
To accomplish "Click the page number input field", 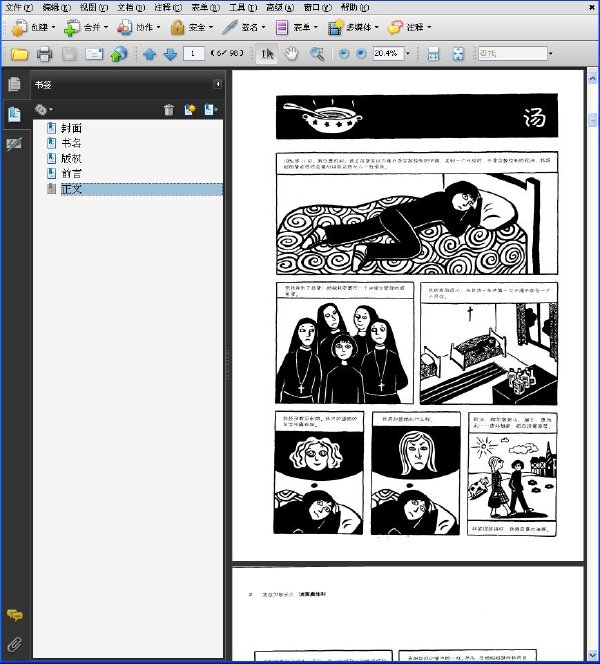I will pos(194,53).
